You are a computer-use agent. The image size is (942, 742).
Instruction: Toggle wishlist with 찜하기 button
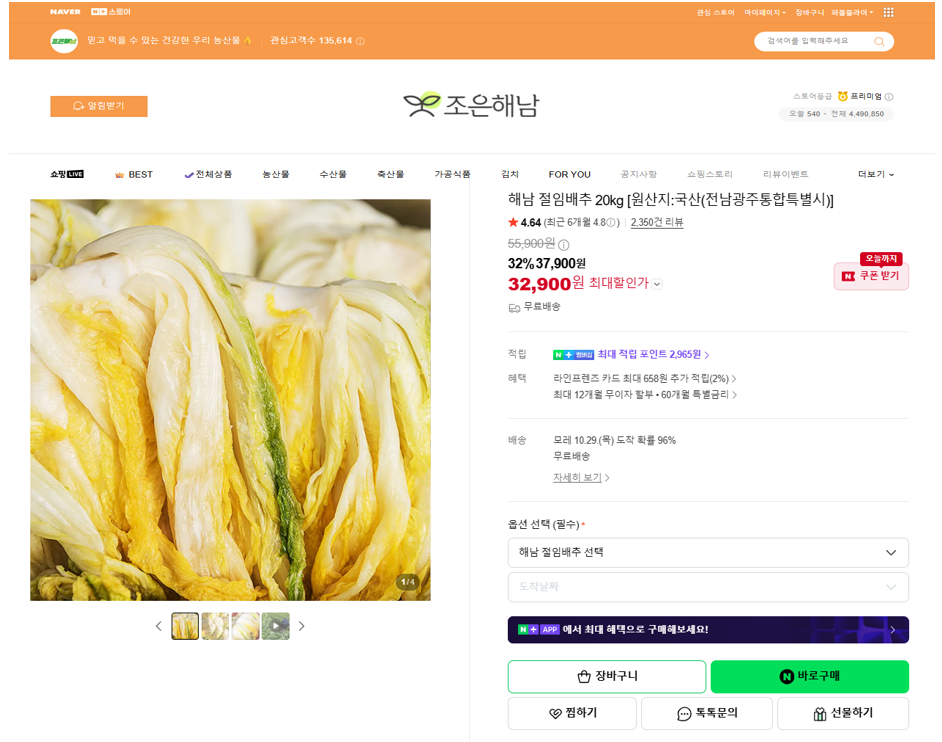pos(573,713)
